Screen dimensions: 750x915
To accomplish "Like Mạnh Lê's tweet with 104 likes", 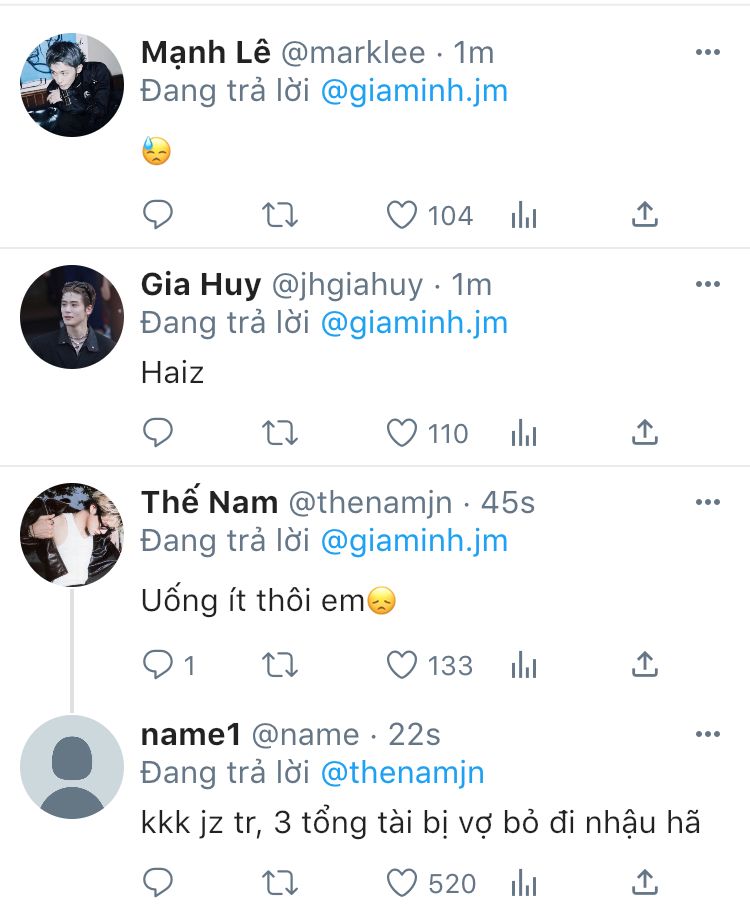I will [x=402, y=215].
